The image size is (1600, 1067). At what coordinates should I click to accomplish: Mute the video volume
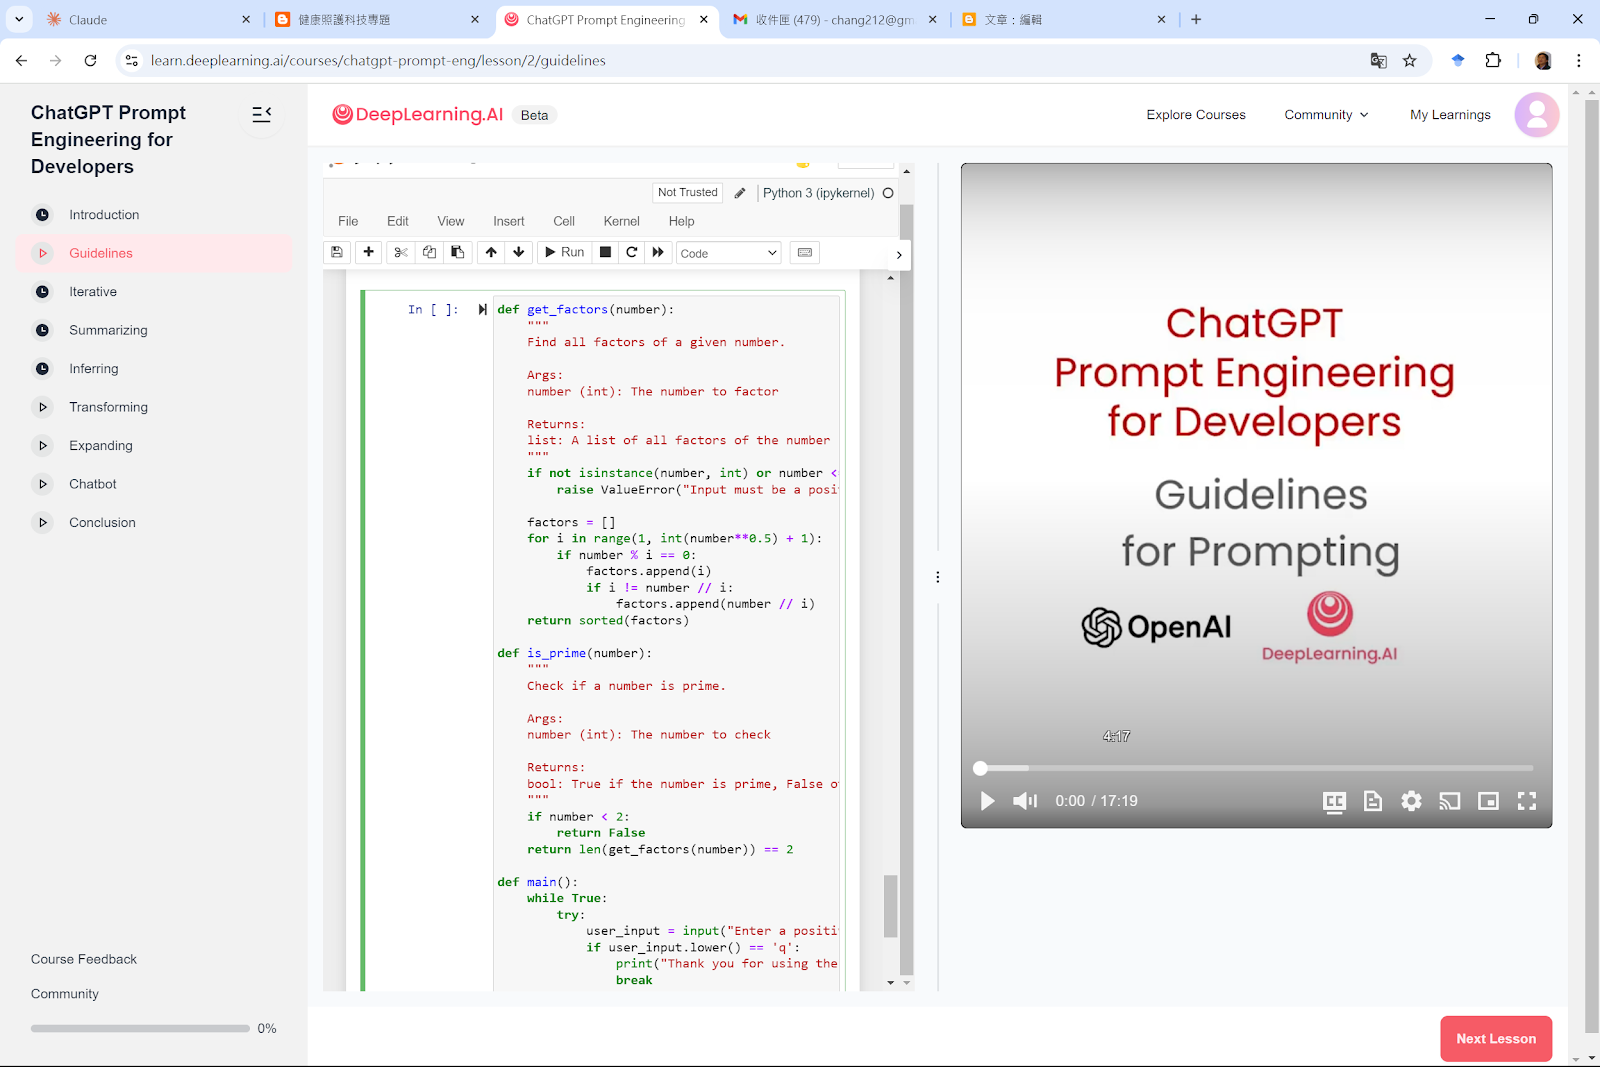pos(1025,801)
